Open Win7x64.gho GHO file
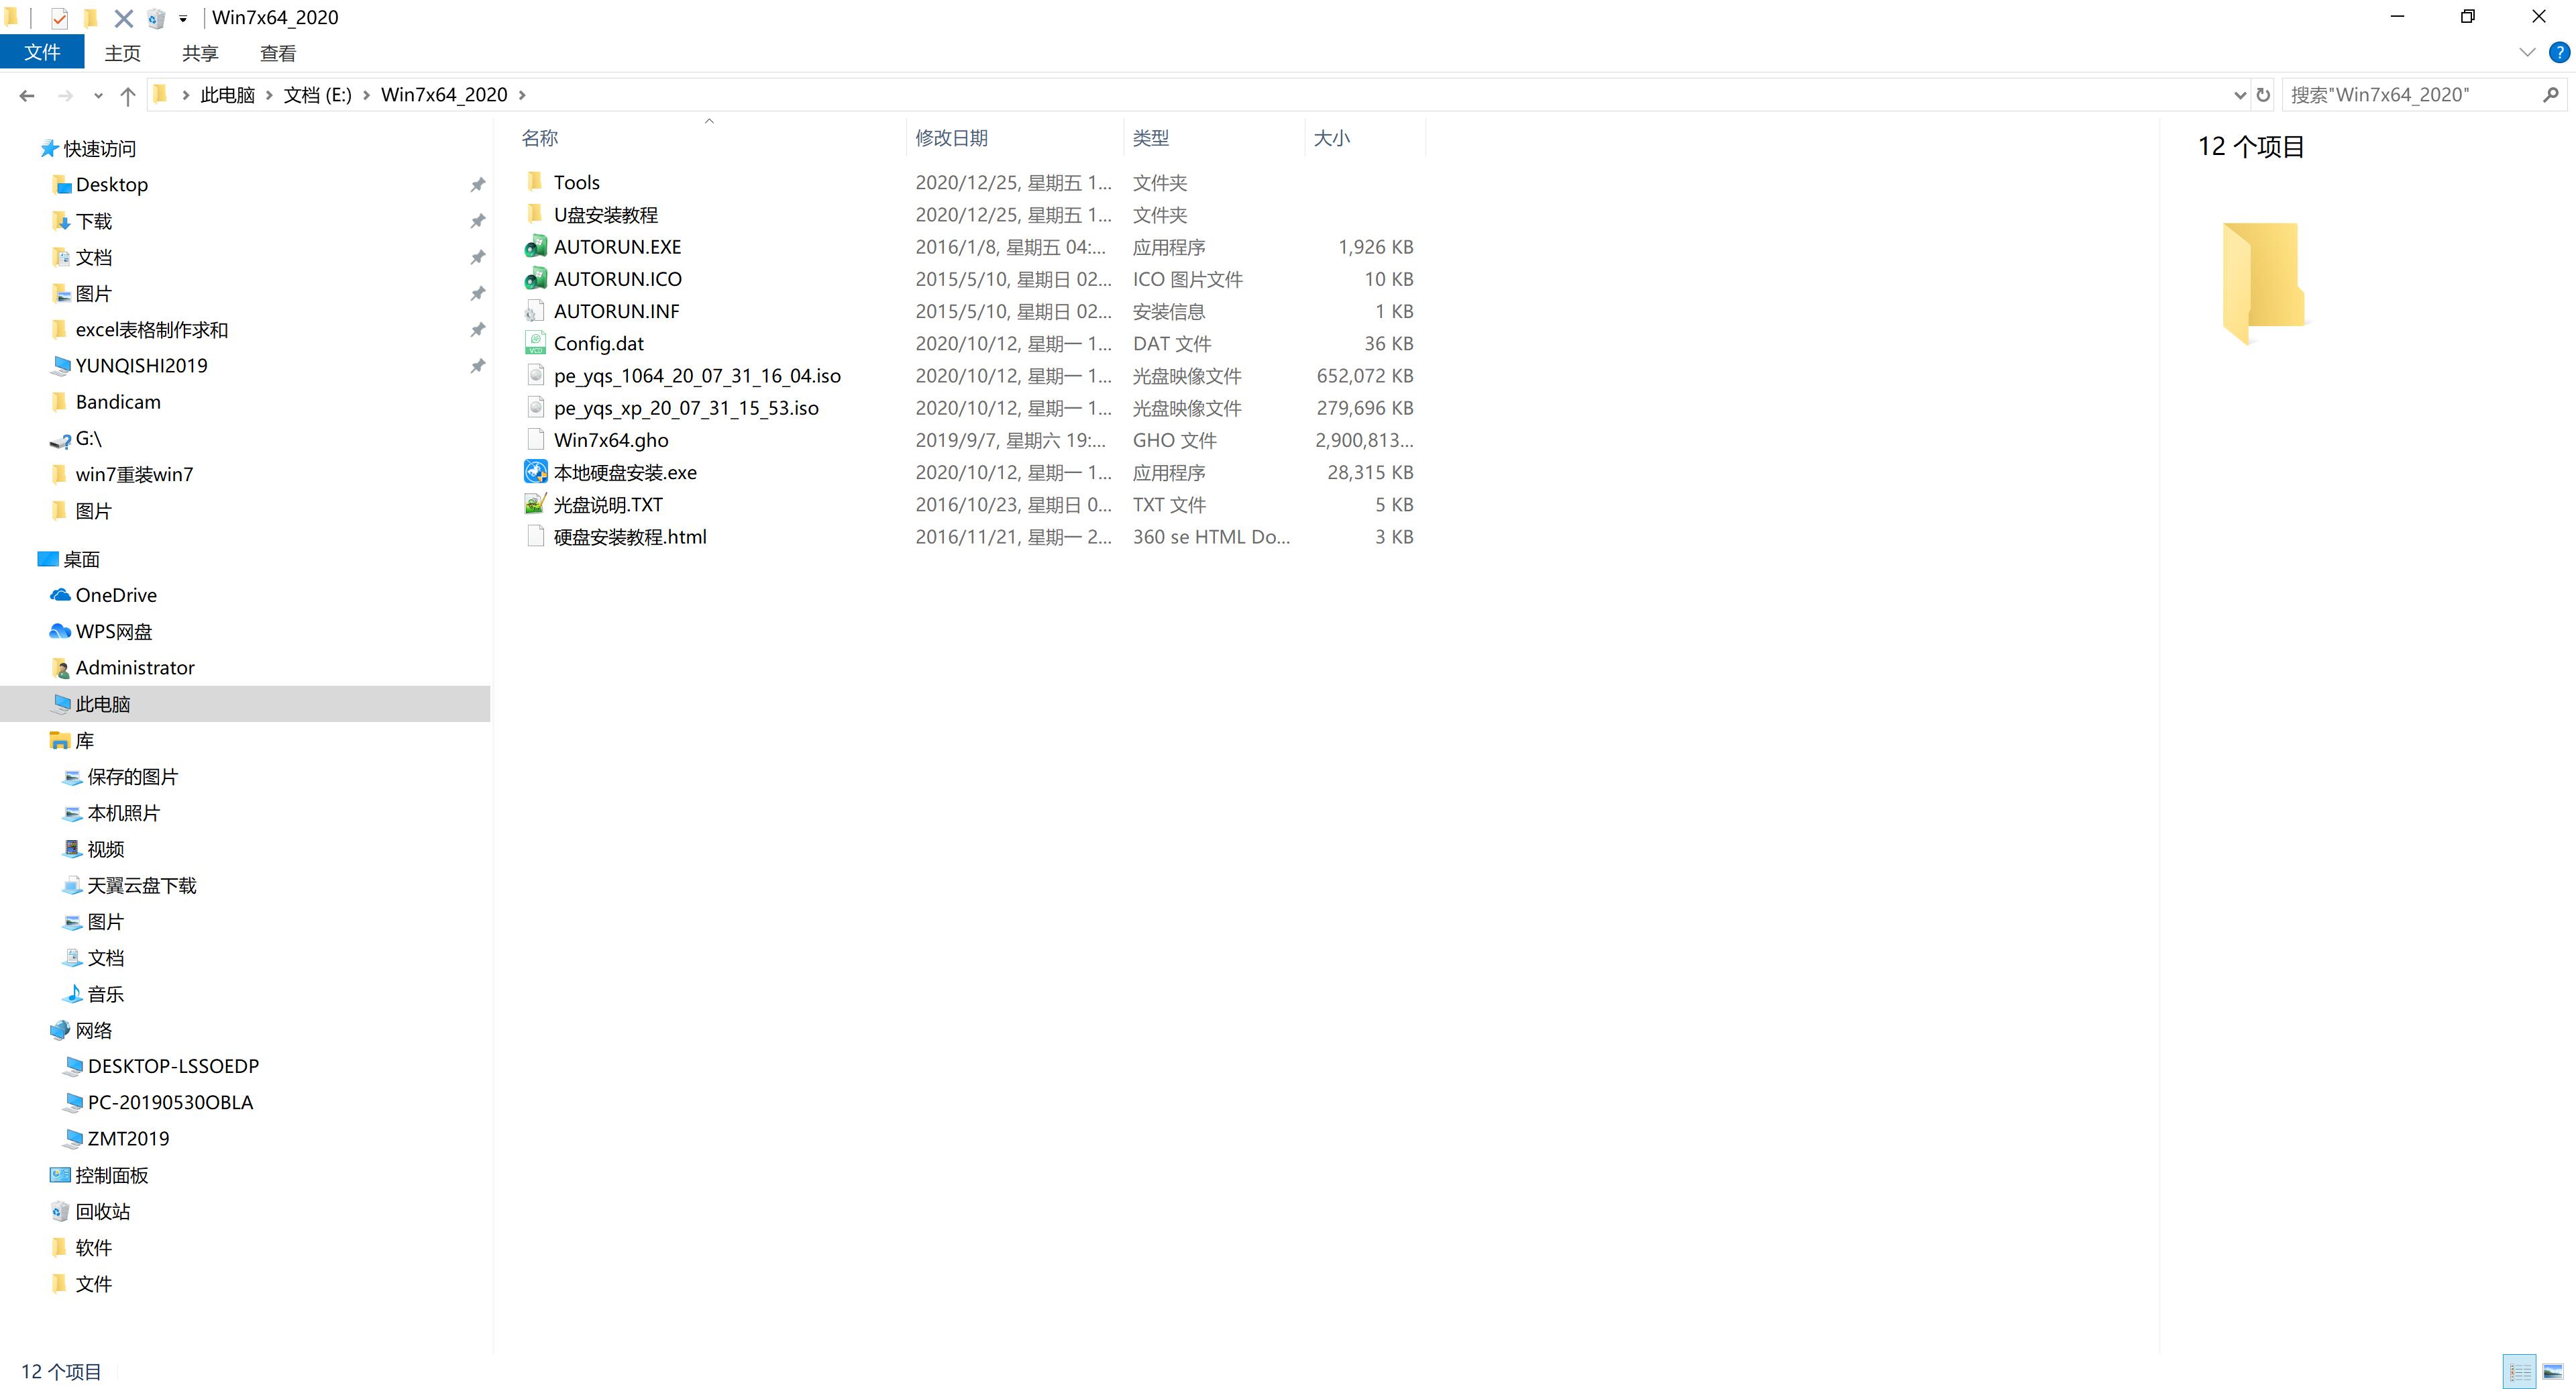The image size is (2576, 1389). point(610,440)
